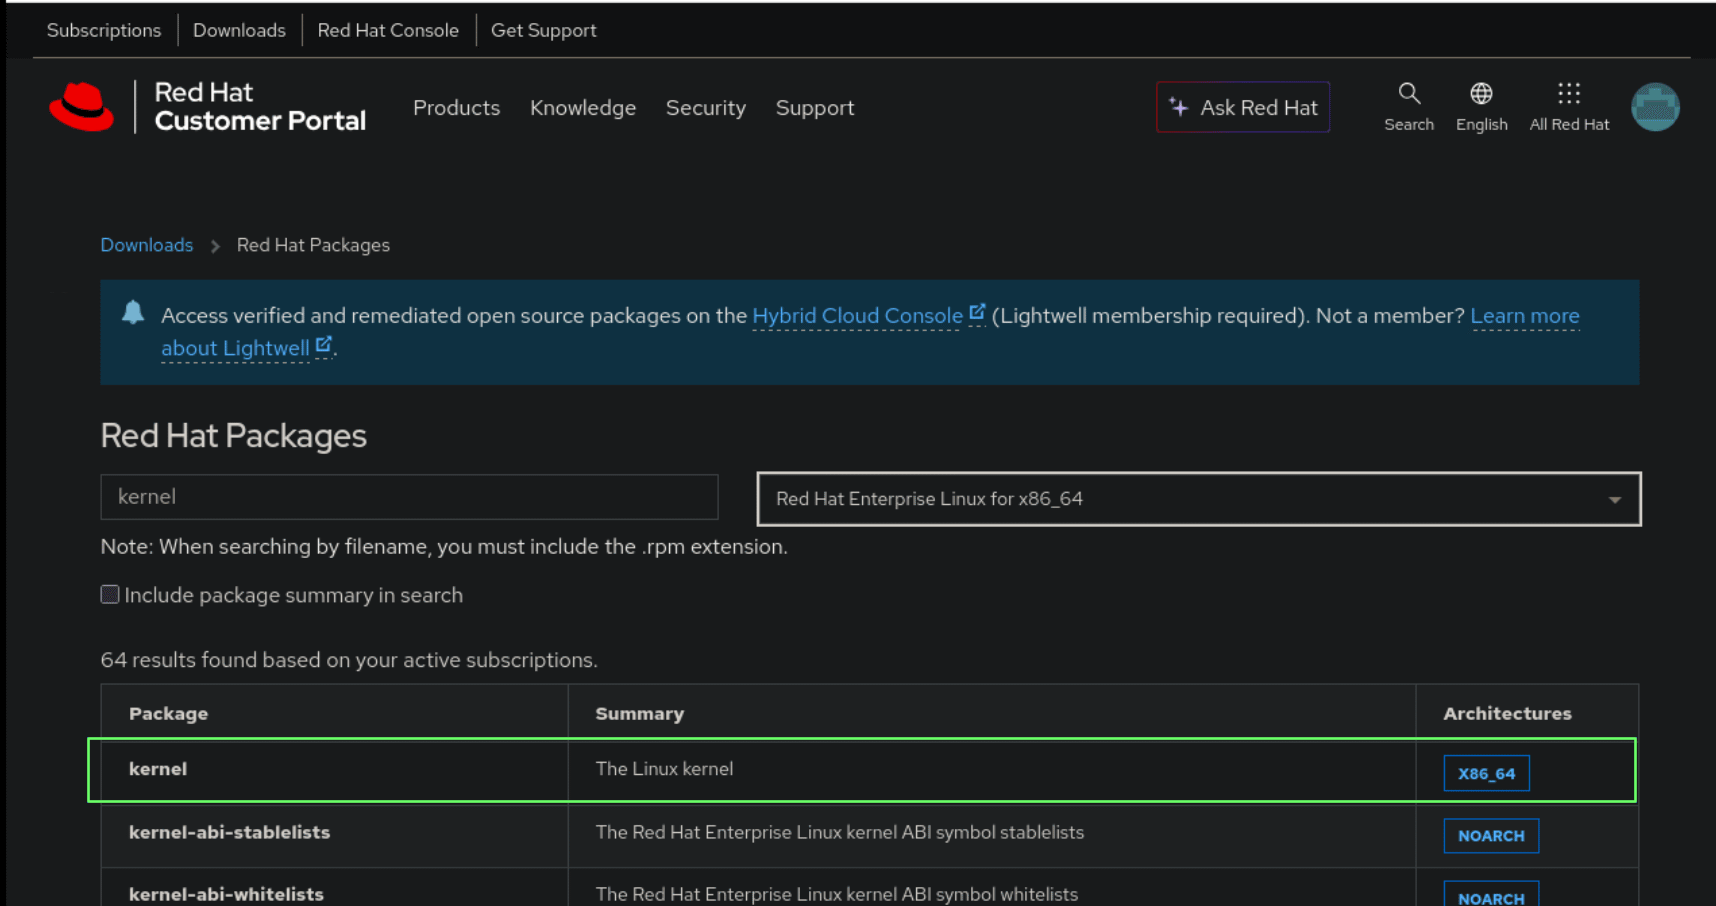Expand the Red Hat Enterprise Linux for x86_64 dropdown
Image resolution: width=1716 pixels, height=906 pixels.
tap(1199, 499)
